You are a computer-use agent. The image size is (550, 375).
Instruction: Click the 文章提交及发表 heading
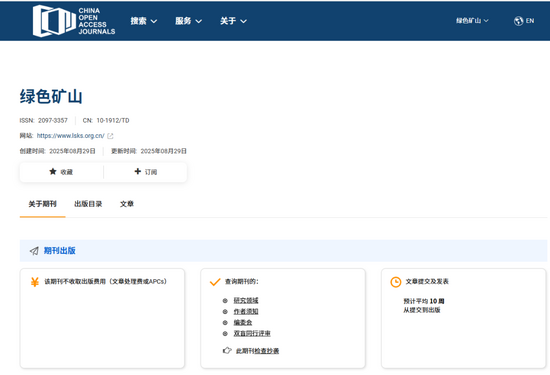click(427, 281)
